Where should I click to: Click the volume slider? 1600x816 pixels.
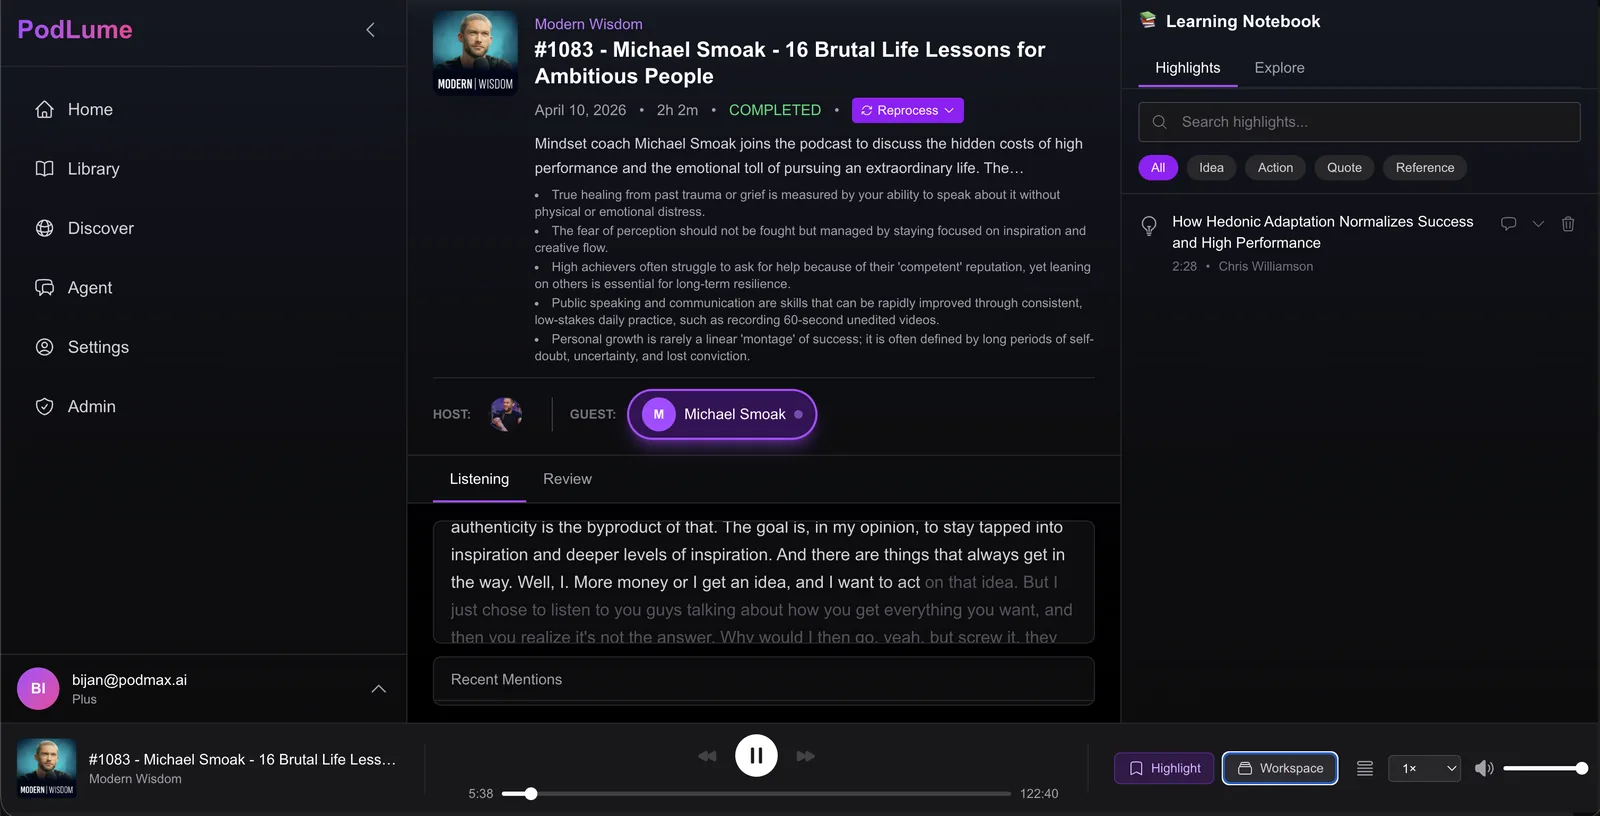(x=1545, y=768)
